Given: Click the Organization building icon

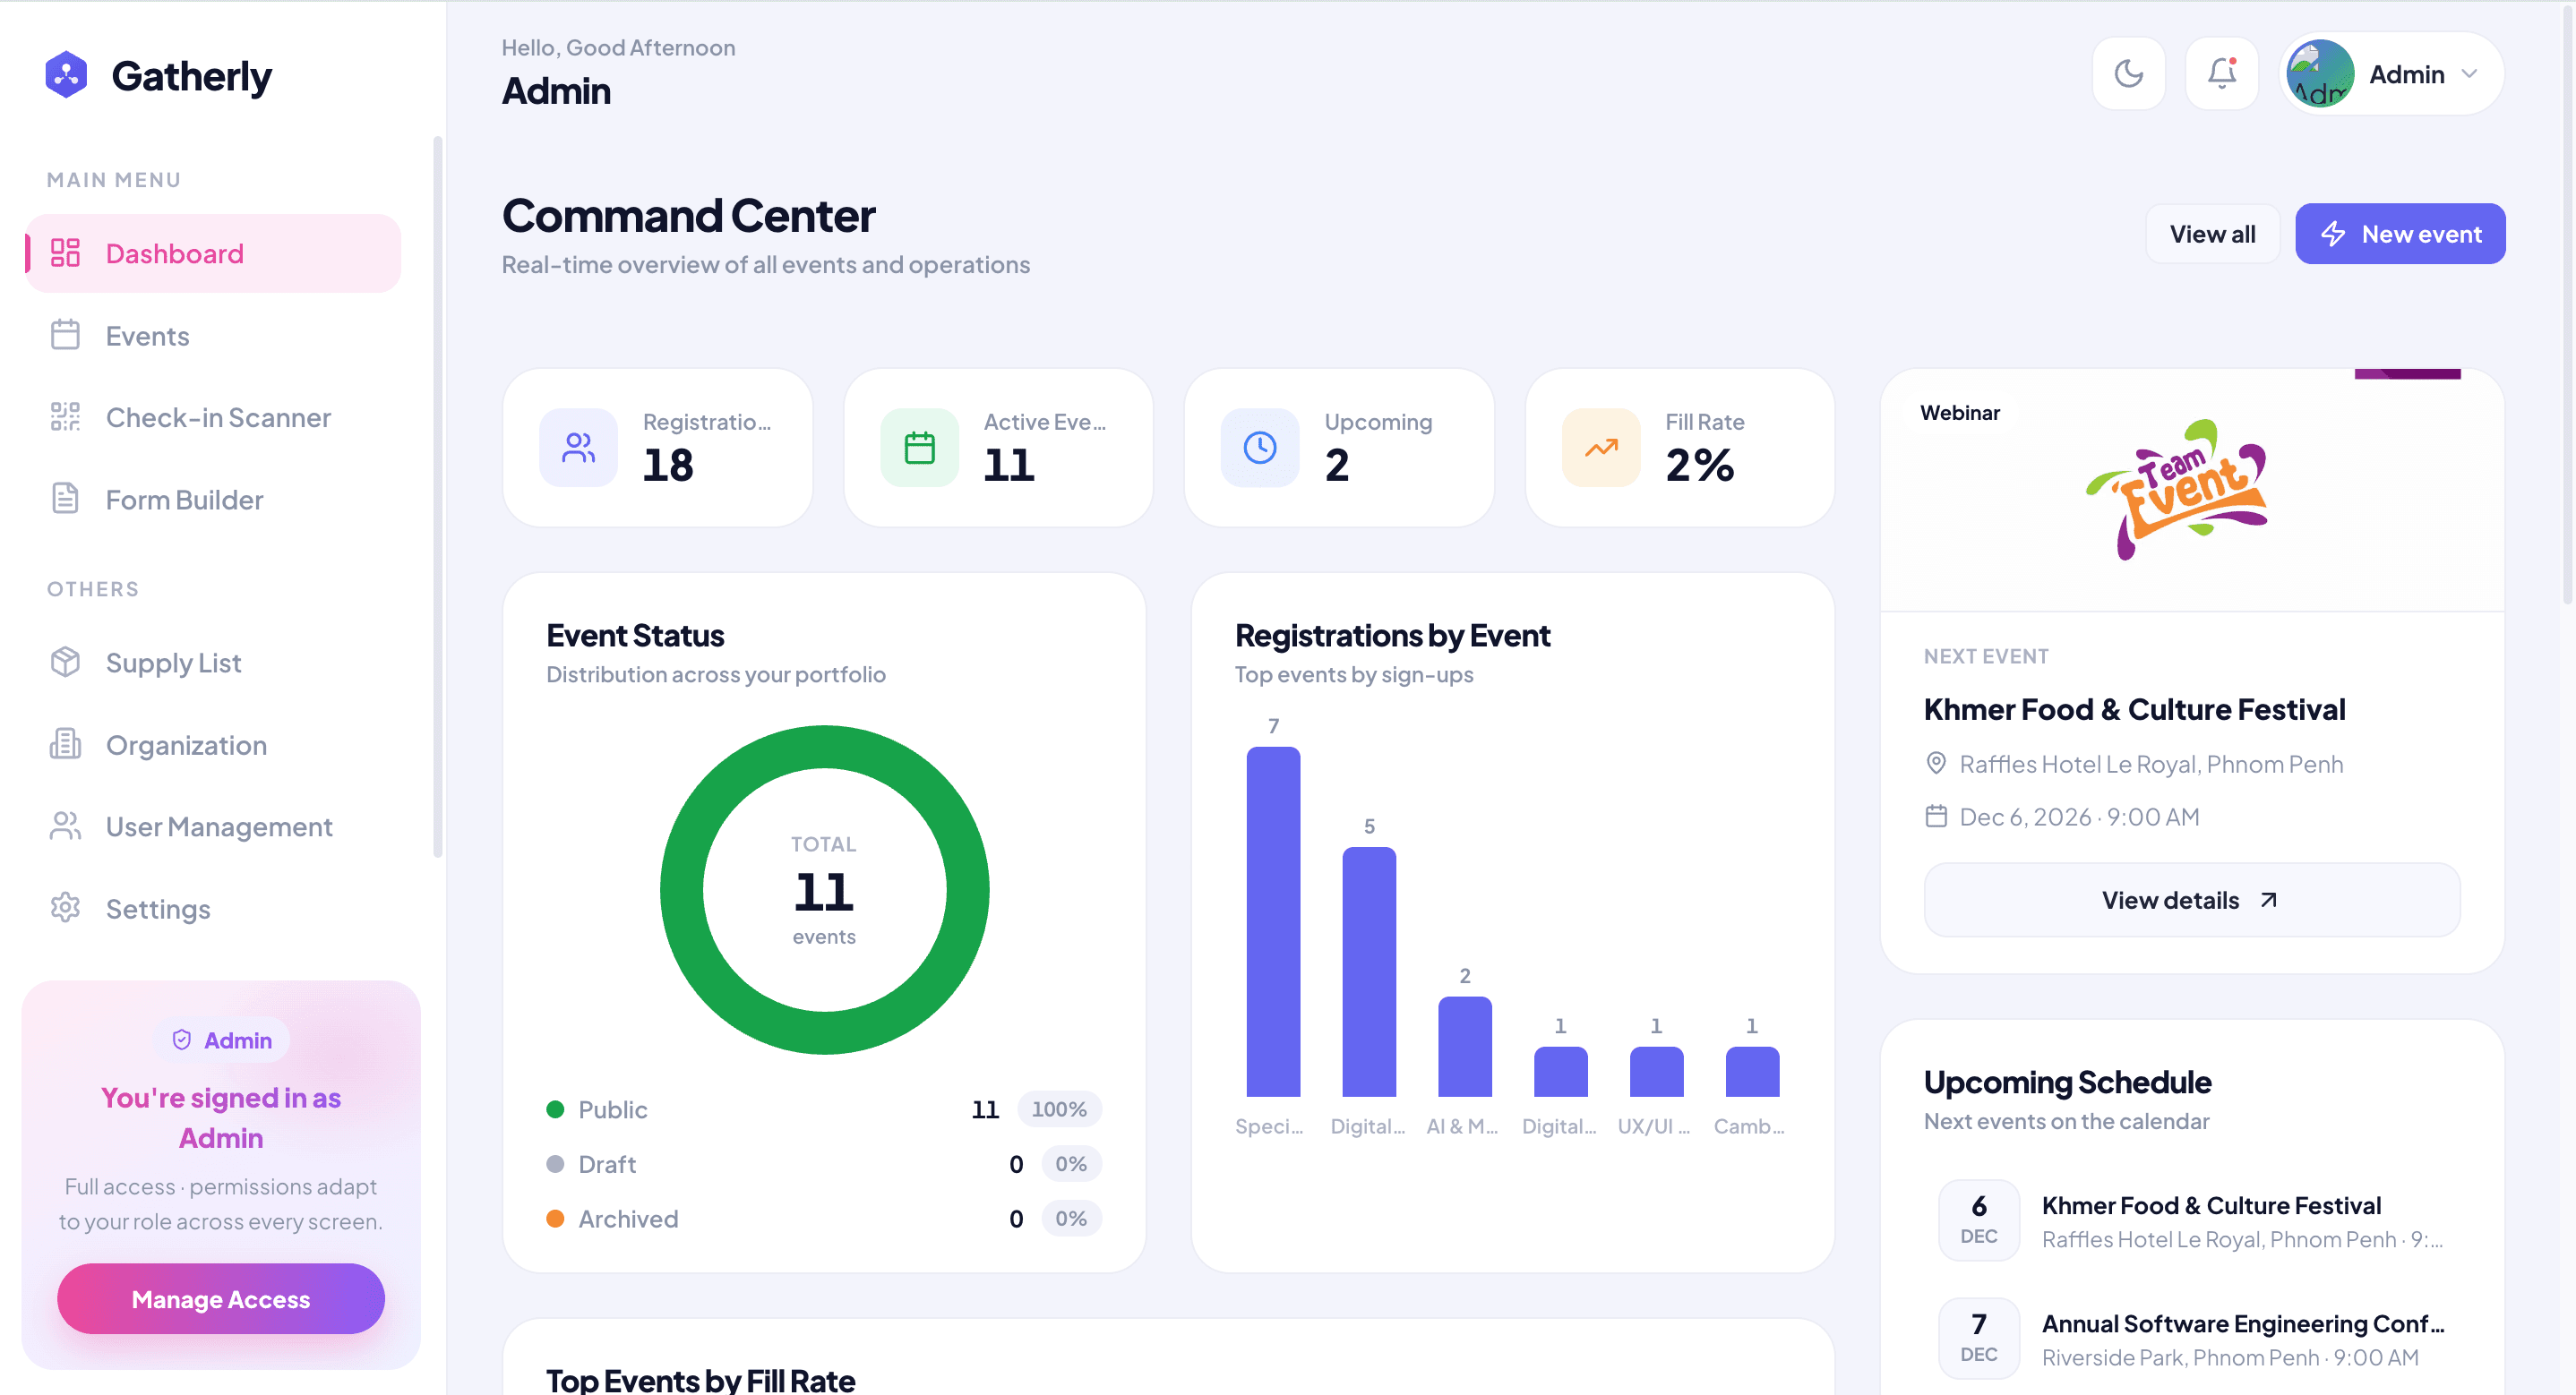Looking at the screenshot, I should click(65, 743).
